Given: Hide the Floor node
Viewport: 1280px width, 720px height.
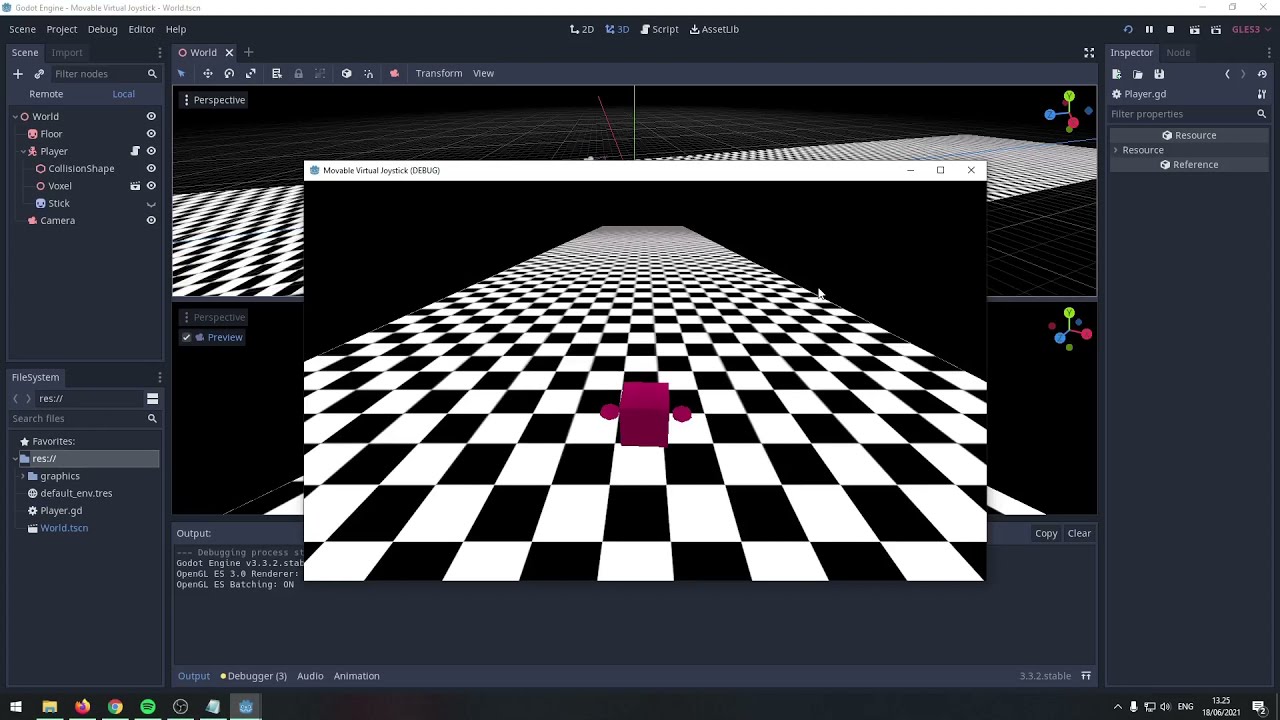Looking at the screenshot, I should (x=151, y=134).
